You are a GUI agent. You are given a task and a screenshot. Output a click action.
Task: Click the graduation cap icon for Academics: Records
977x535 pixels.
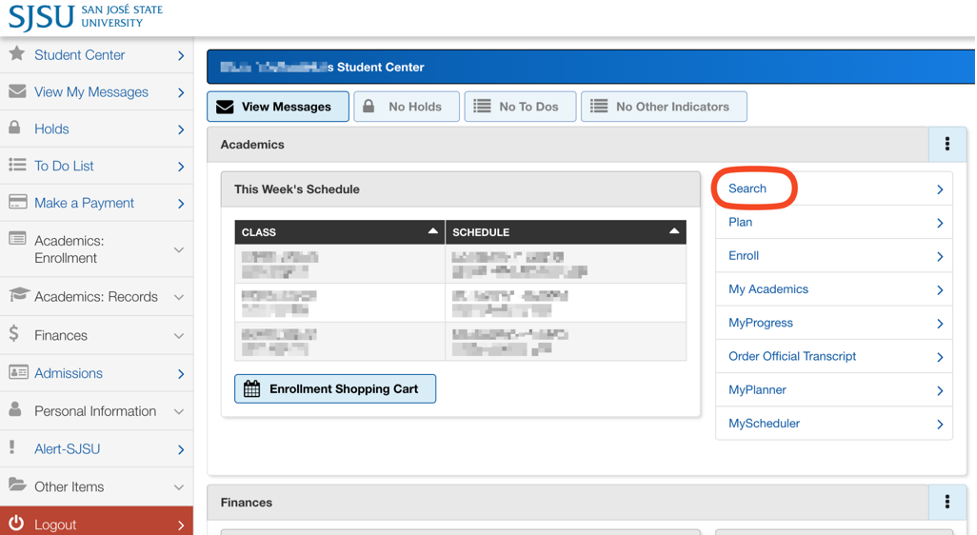coord(18,296)
